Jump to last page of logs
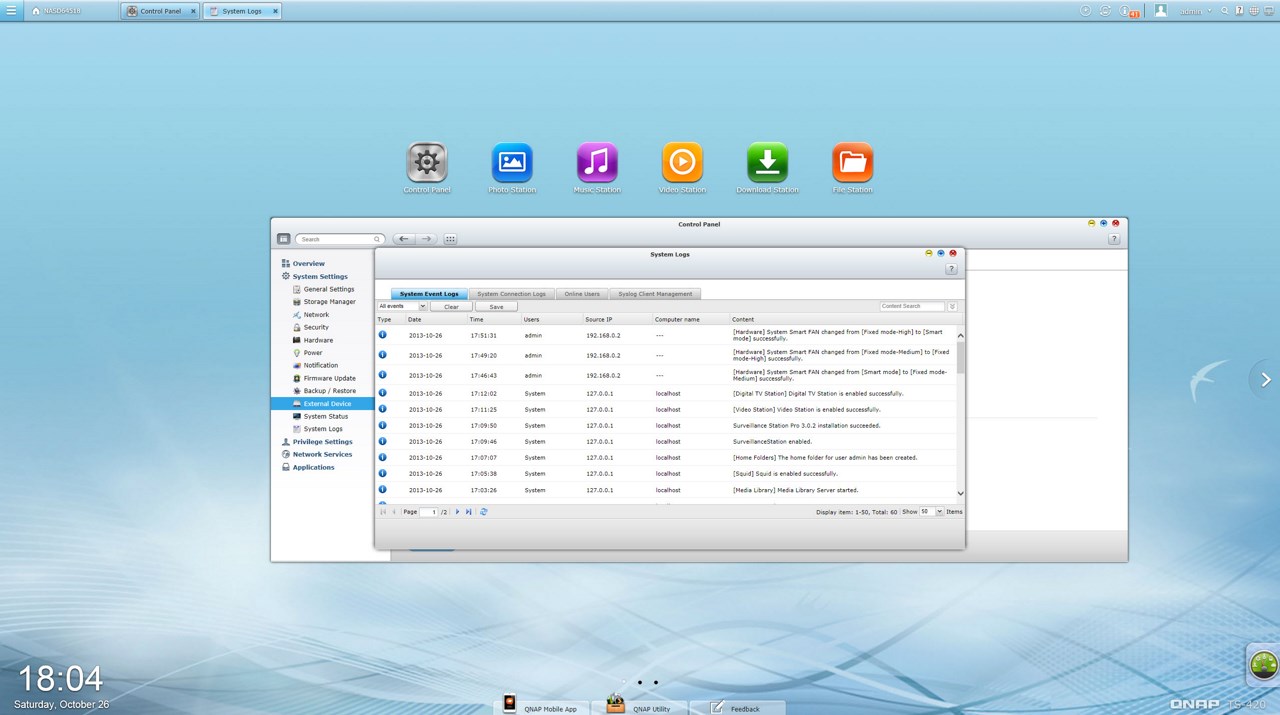 tap(468, 512)
